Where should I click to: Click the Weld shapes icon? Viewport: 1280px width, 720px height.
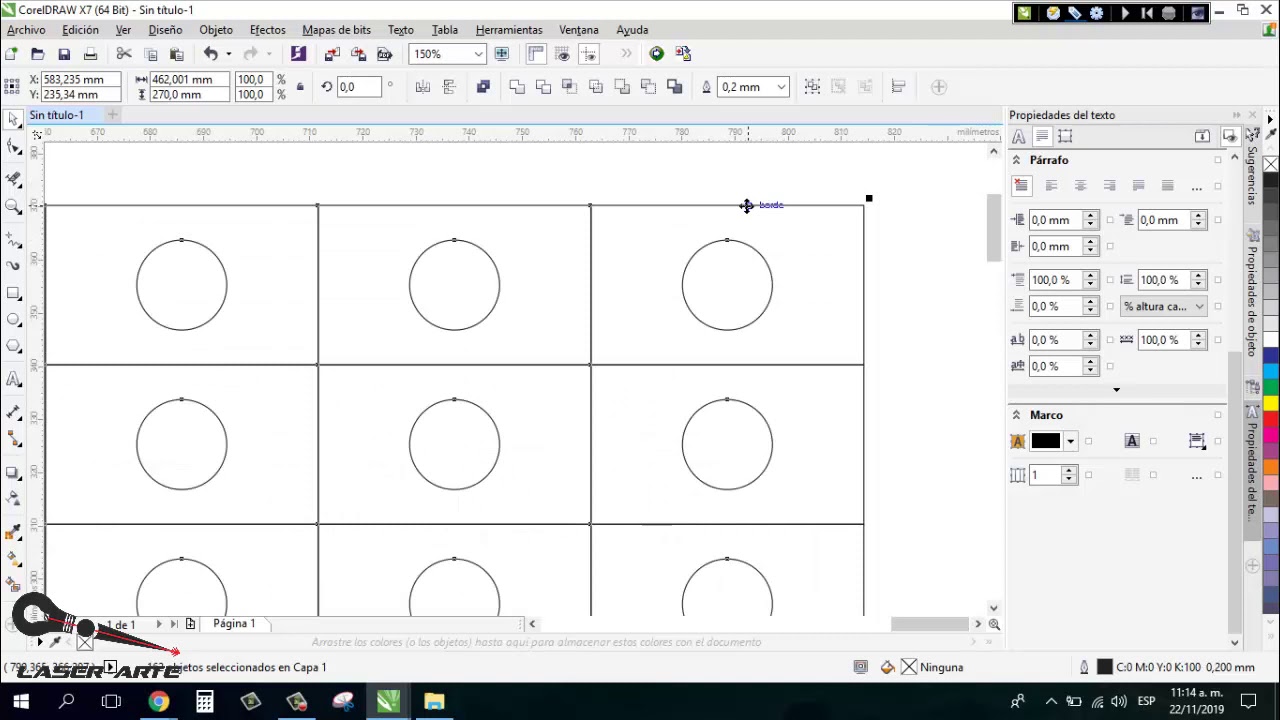click(517, 87)
